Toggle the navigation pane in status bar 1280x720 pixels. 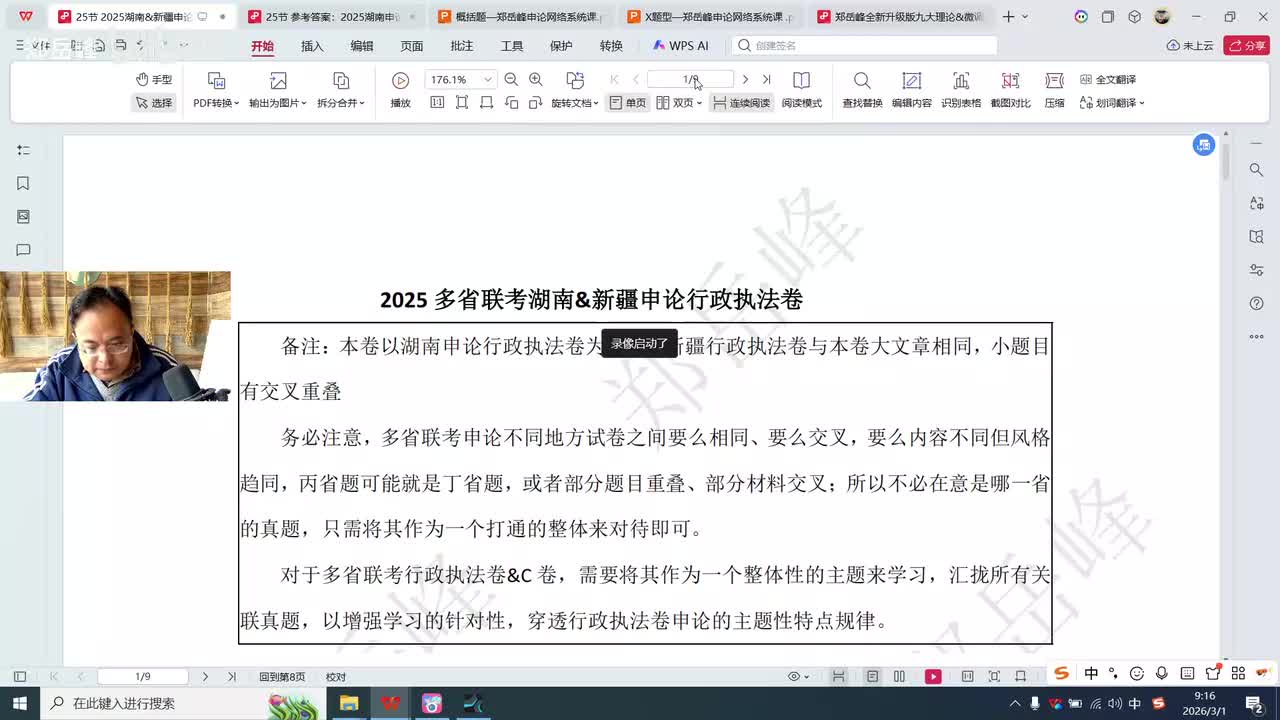[19, 677]
